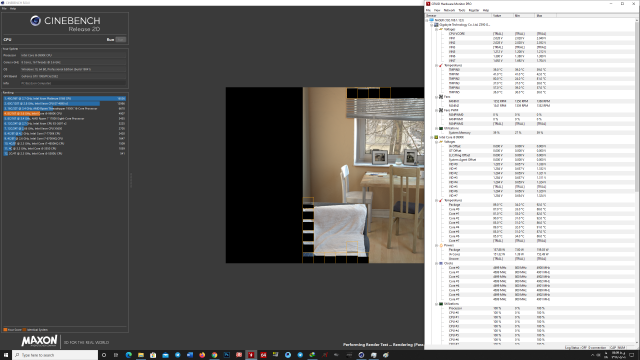This screenshot has height=360, width=640.
Task: Click the Info field under Your System
Action: coord(73,83)
